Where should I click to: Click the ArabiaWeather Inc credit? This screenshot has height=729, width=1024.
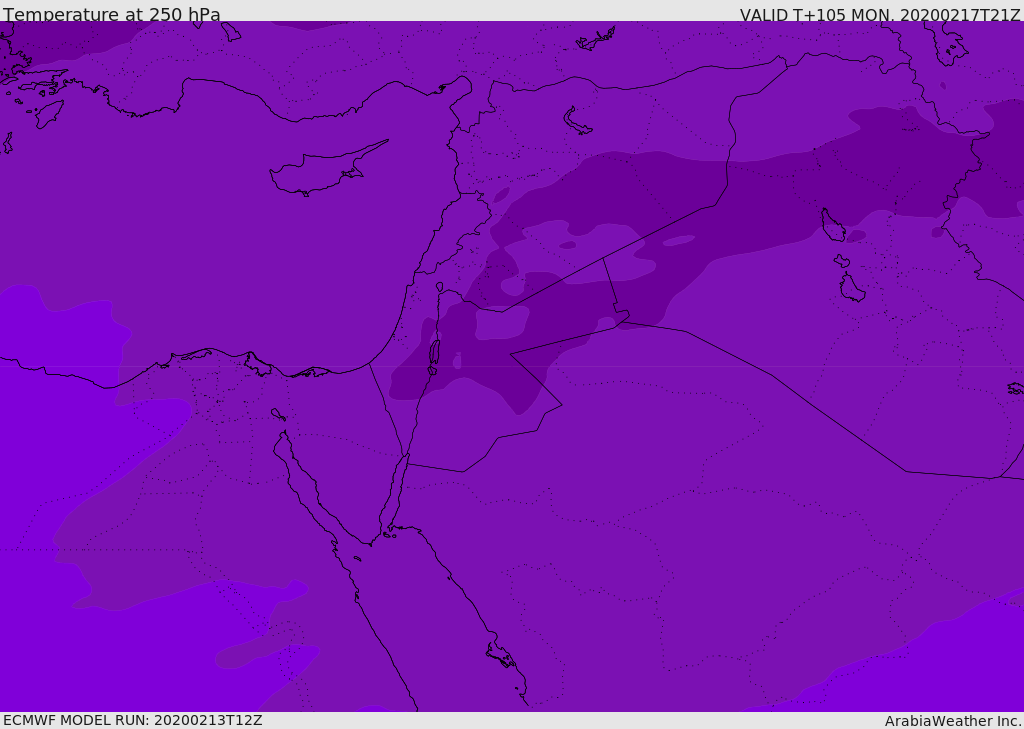[x=952, y=721]
